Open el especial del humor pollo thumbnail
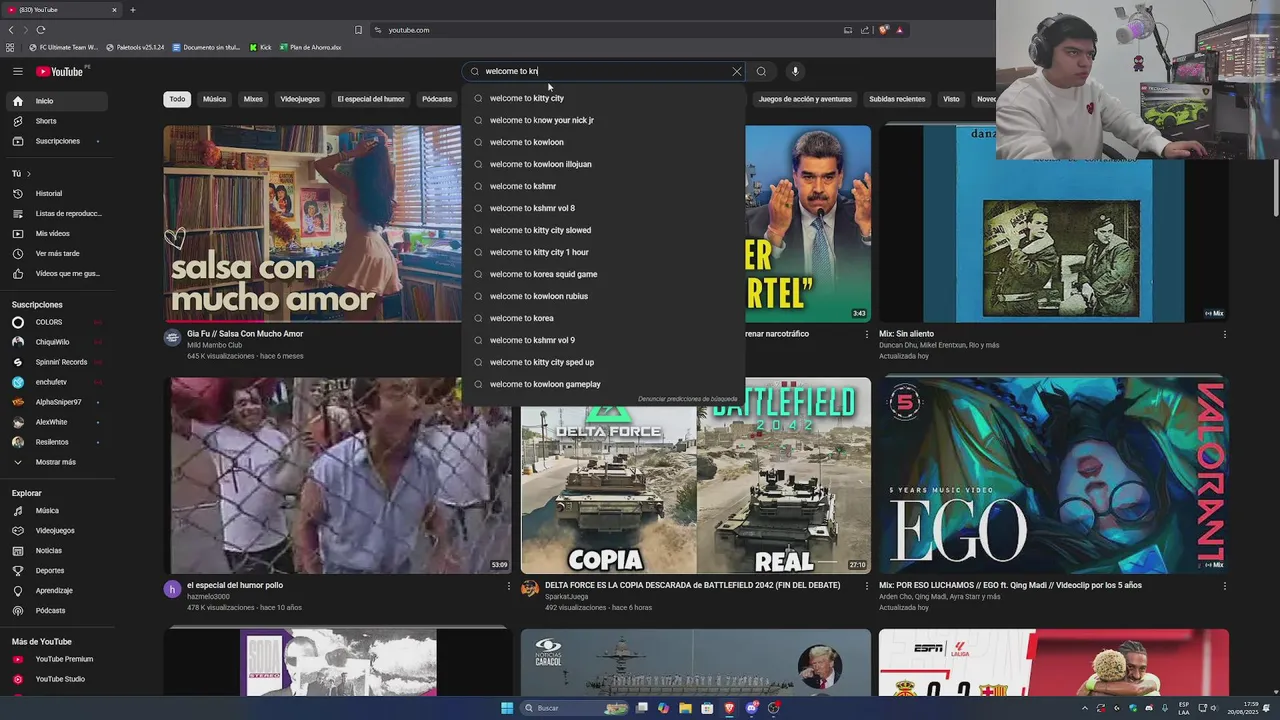This screenshot has width=1280, height=720. [x=338, y=475]
